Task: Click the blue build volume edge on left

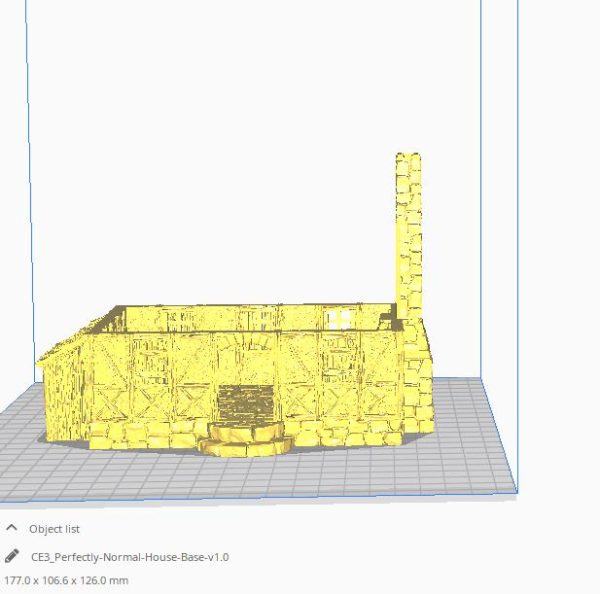Action: point(30,200)
